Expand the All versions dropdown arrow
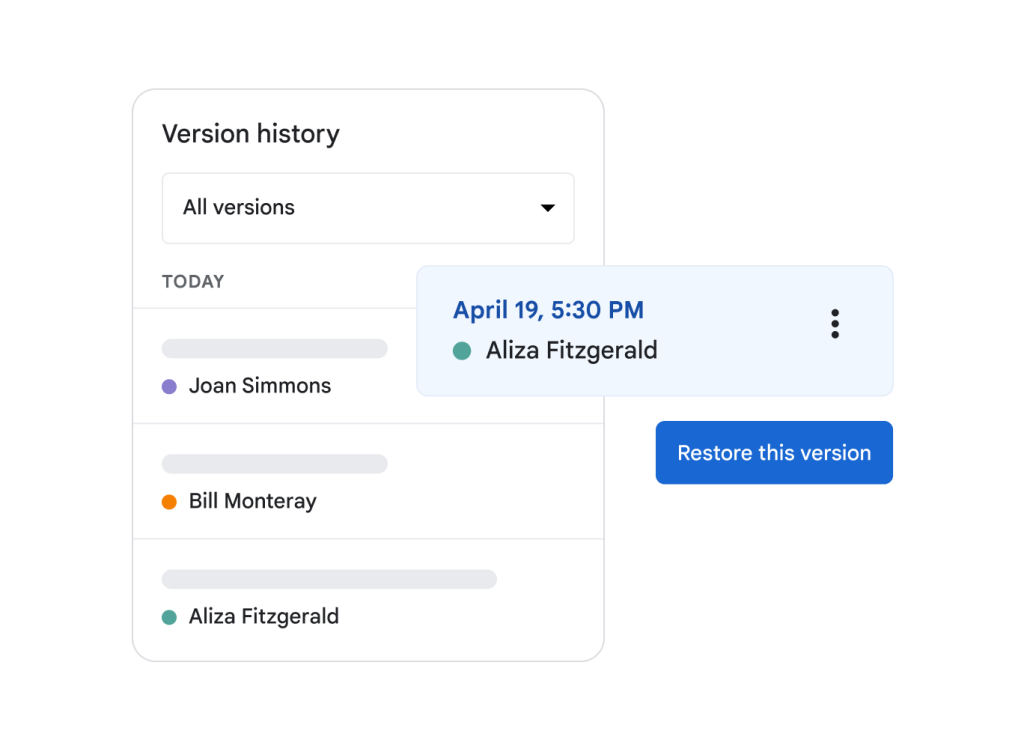 [547, 208]
